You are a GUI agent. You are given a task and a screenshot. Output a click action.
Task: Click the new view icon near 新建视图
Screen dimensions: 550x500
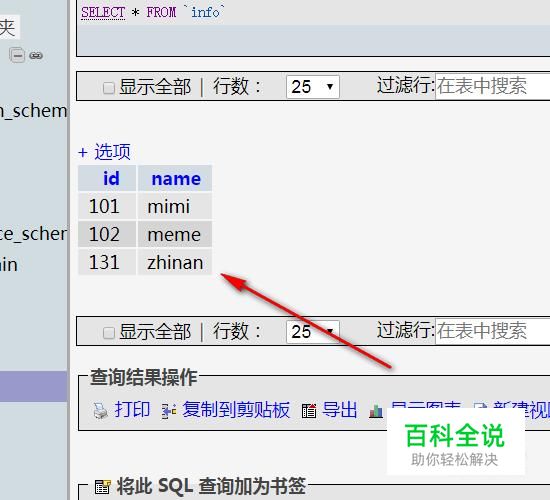tap(480, 406)
